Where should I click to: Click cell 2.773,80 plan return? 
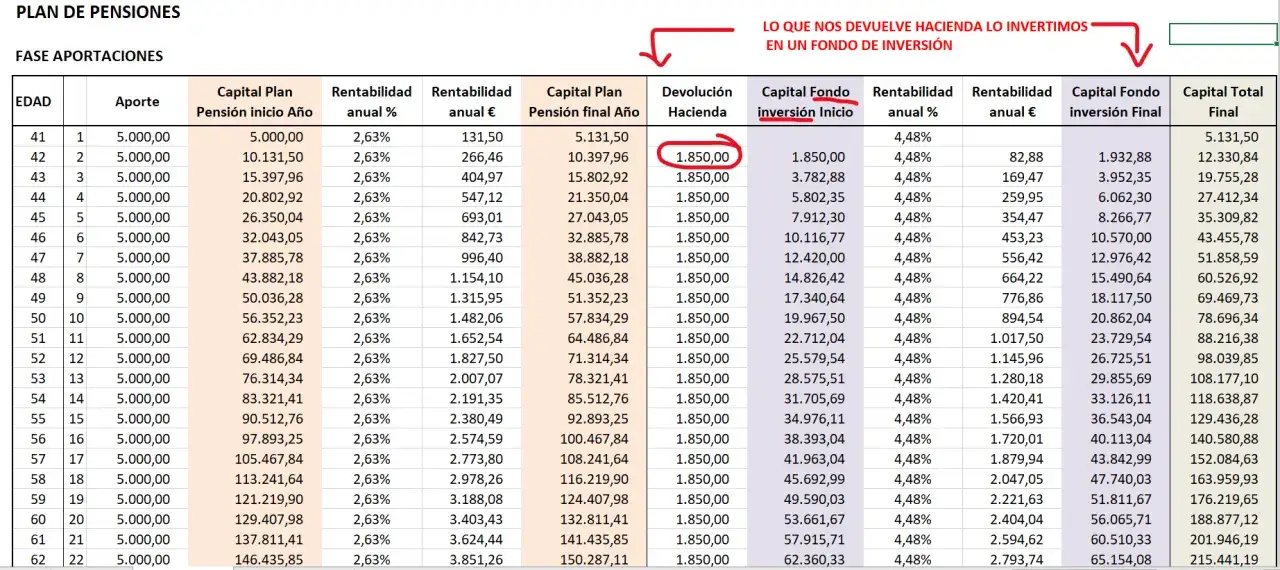(x=483, y=459)
